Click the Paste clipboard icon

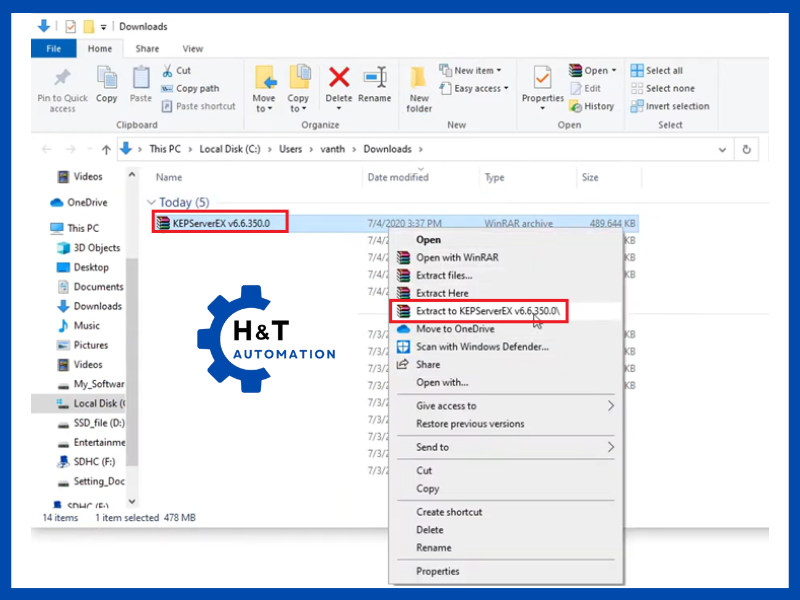pyautogui.click(x=141, y=78)
